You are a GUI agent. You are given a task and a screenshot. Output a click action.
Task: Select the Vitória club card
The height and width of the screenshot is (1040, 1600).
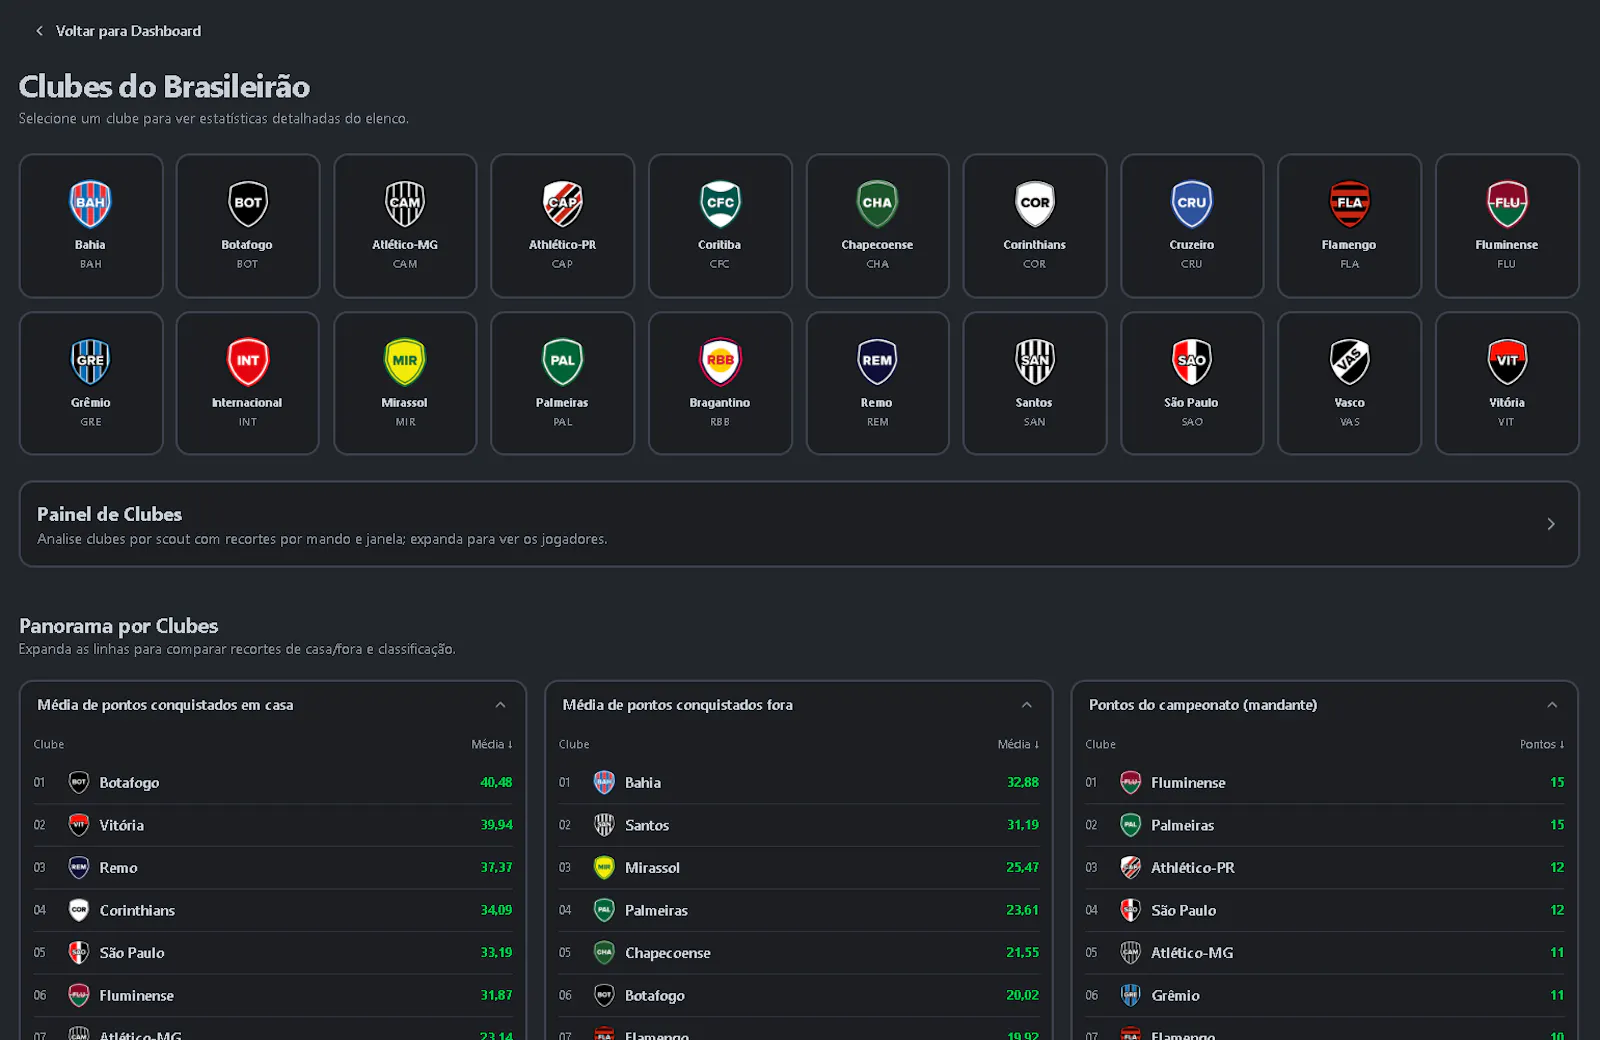[x=1507, y=384]
